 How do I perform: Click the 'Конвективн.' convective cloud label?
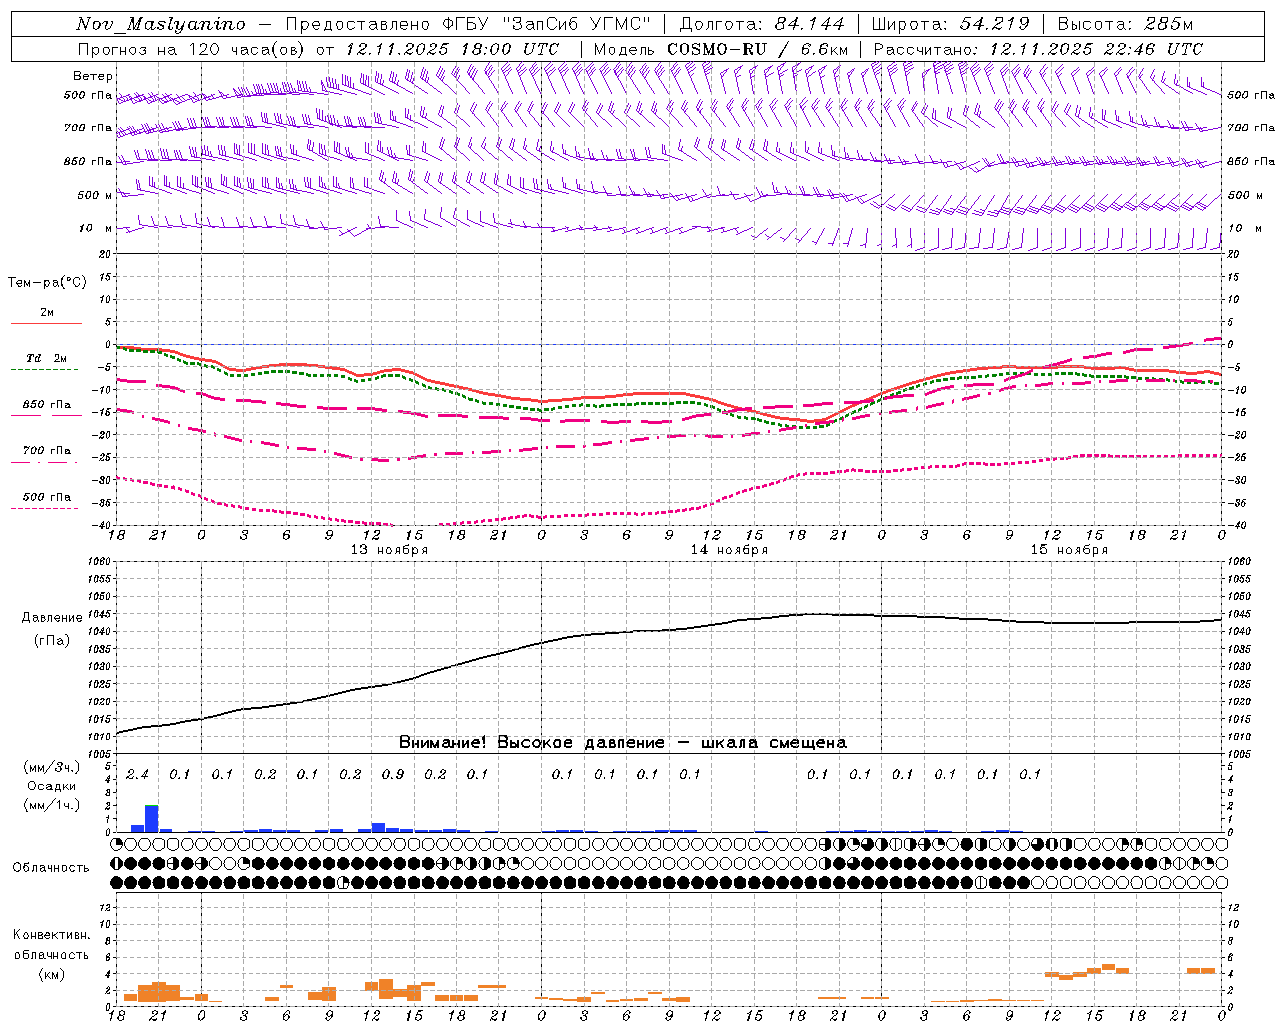pyautogui.click(x=51, y=935)
